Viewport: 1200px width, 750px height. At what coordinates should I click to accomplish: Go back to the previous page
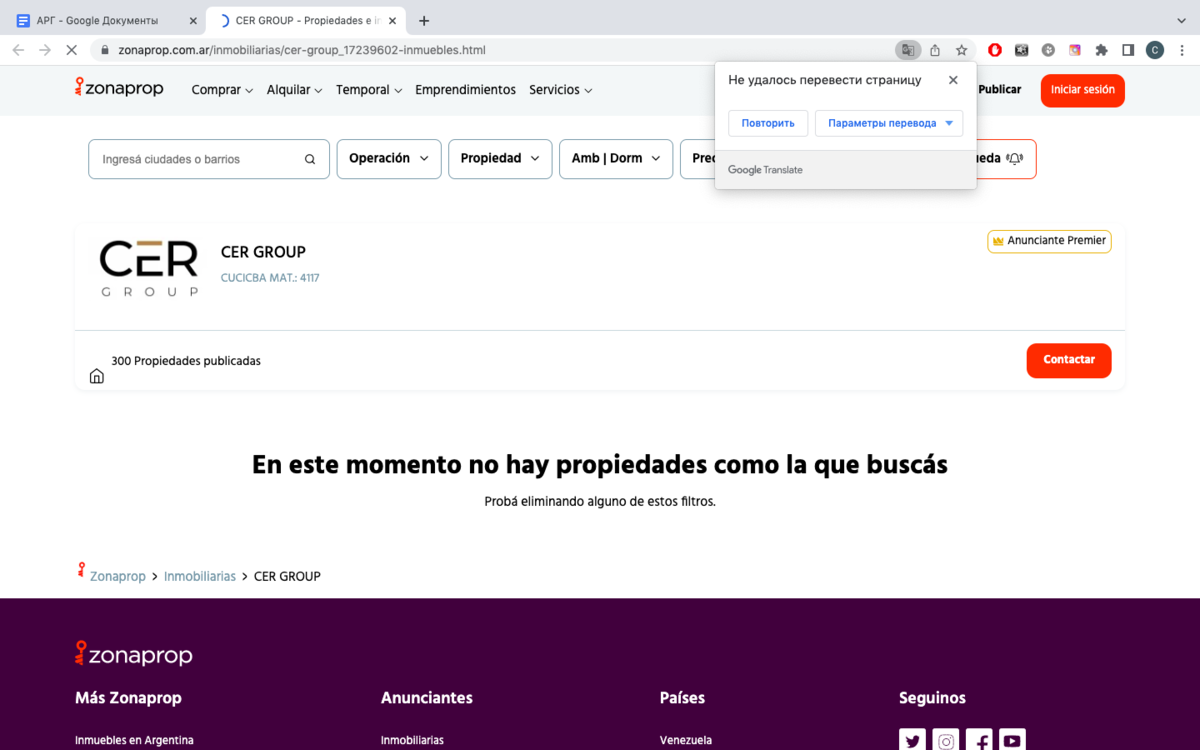tap(18, 50)
